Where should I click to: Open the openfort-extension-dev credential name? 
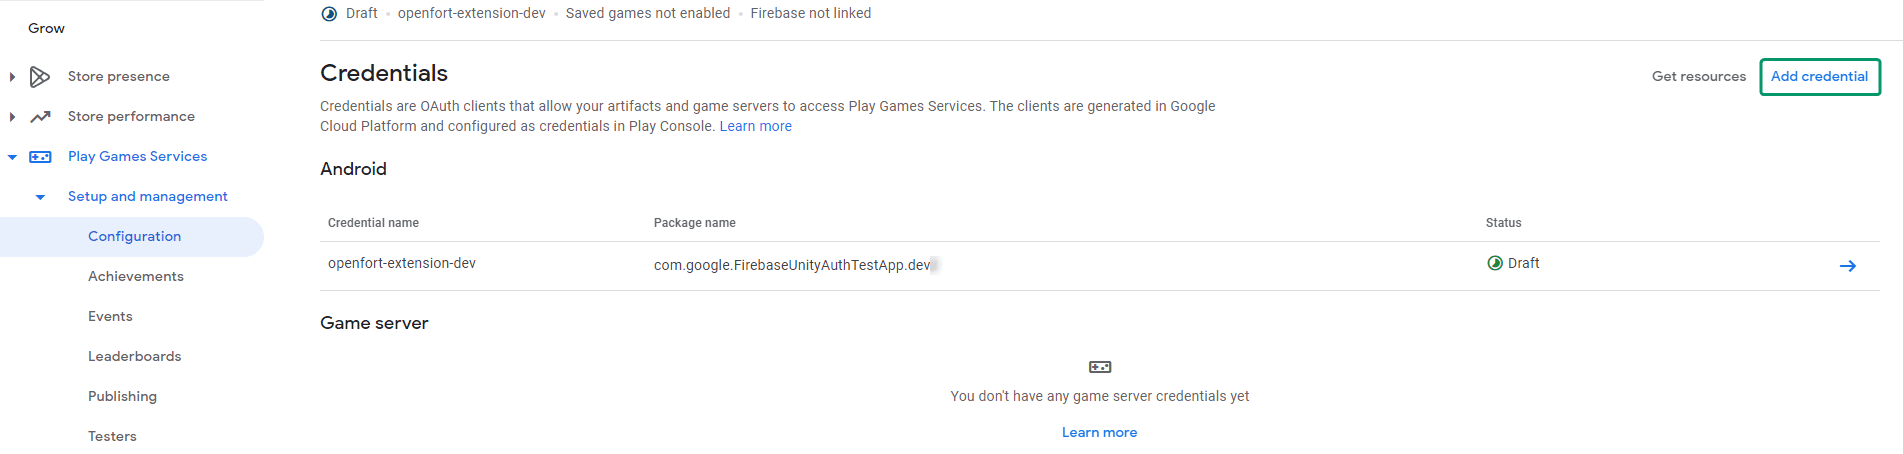402,264
